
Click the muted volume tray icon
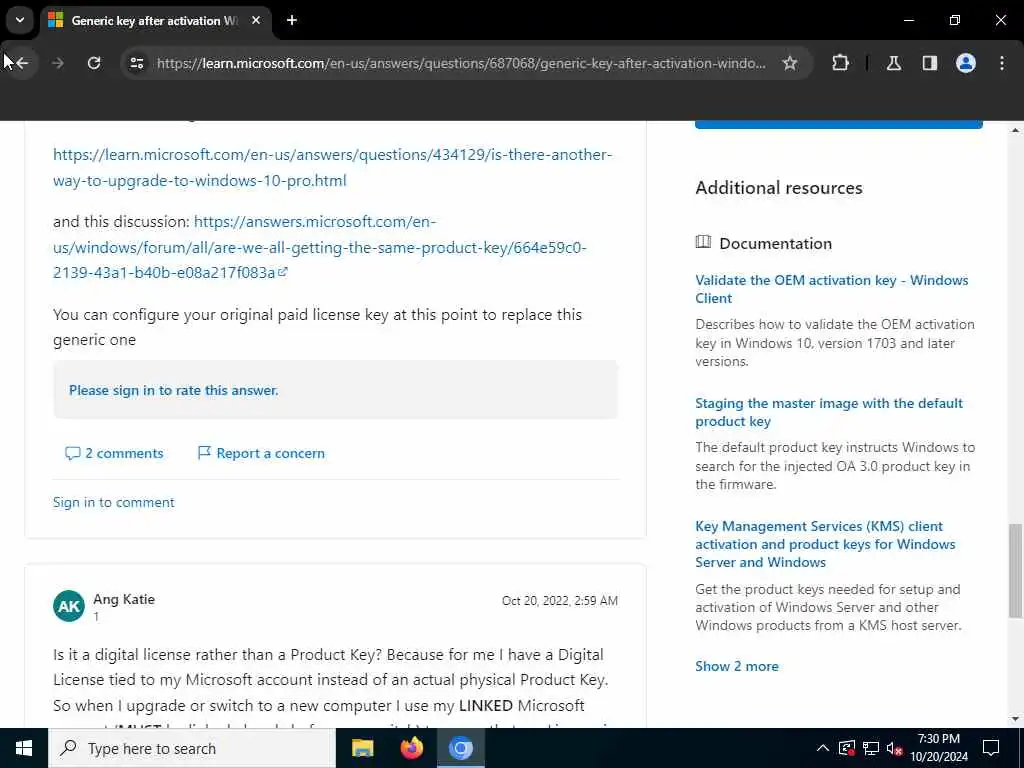pos(894,748)
